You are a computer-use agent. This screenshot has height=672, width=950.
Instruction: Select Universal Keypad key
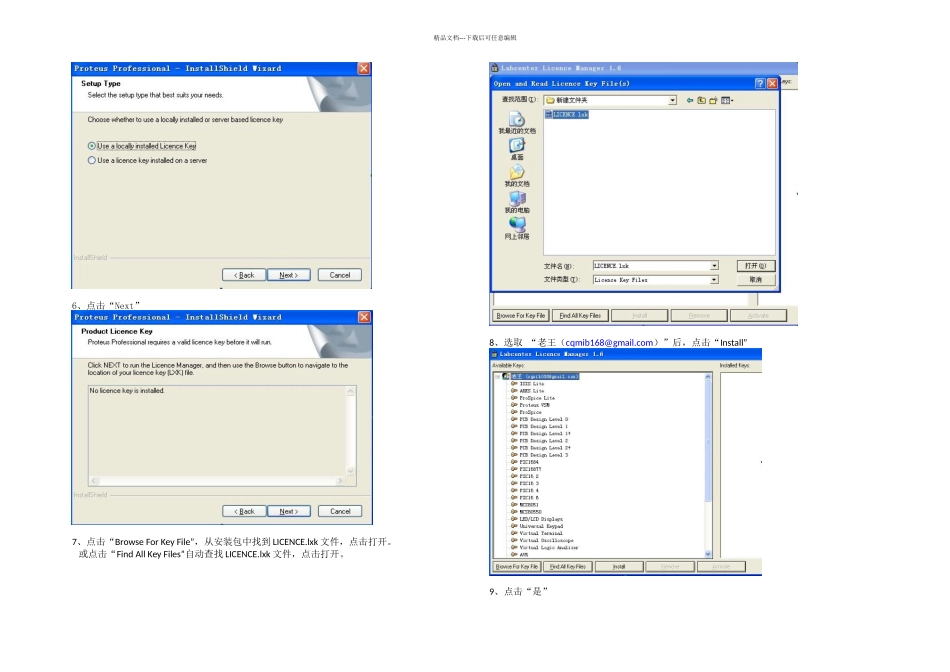541,526
